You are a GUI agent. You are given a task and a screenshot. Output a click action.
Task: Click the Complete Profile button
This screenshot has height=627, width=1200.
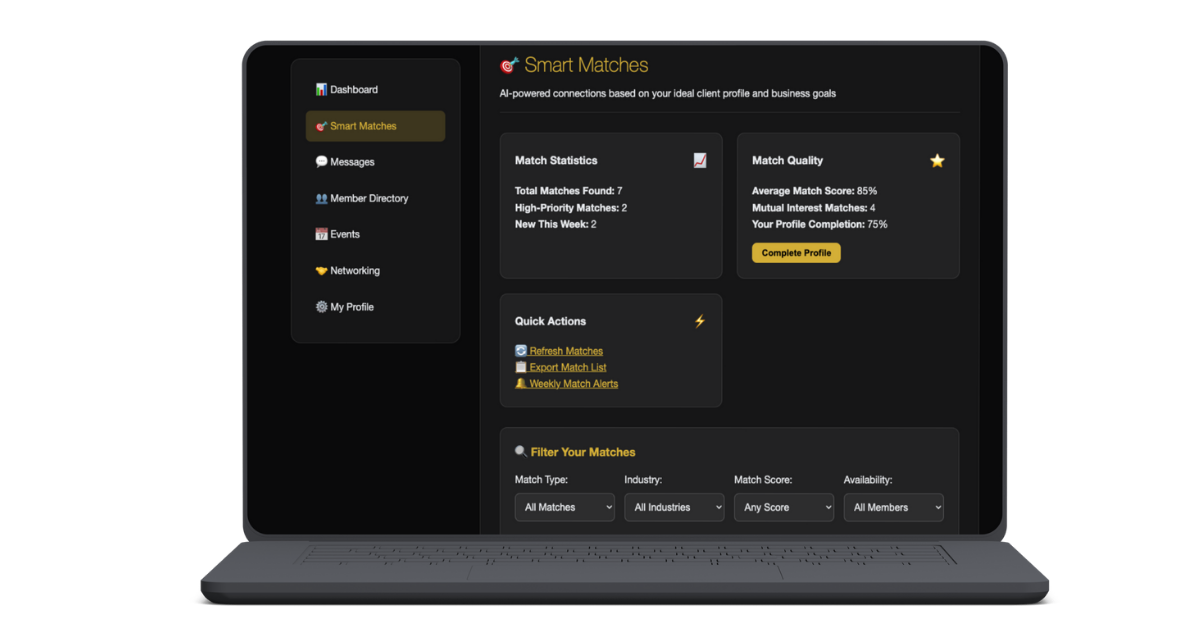click(x=795, y=252)
